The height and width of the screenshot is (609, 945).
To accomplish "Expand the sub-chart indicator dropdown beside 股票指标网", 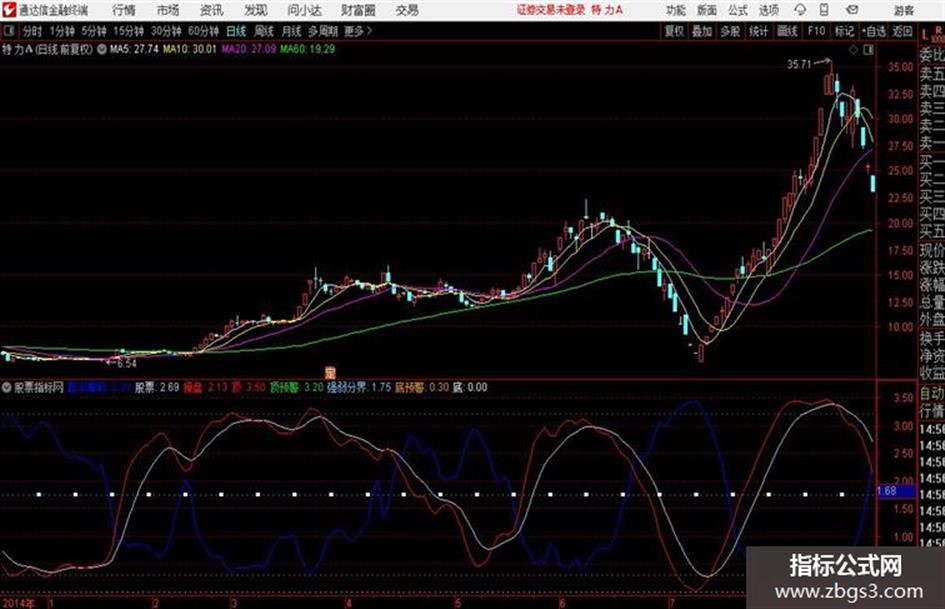I will point(7,388).
